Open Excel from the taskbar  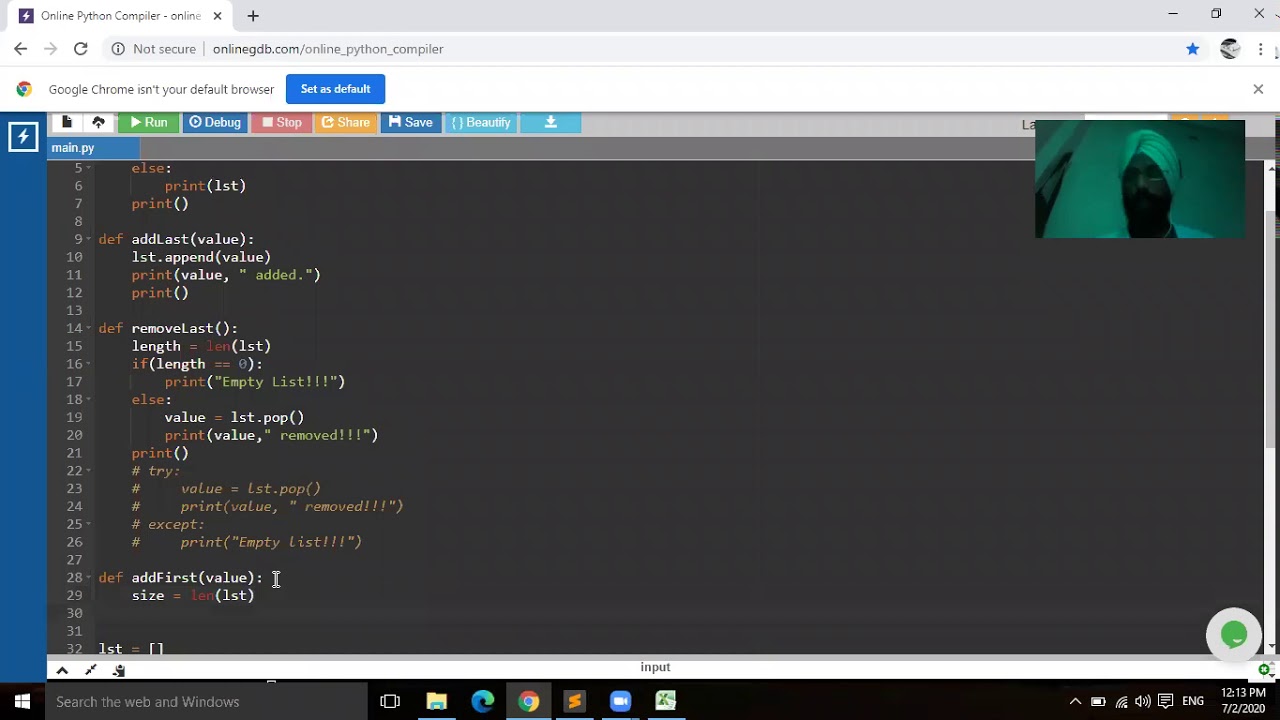pos(666,701)
